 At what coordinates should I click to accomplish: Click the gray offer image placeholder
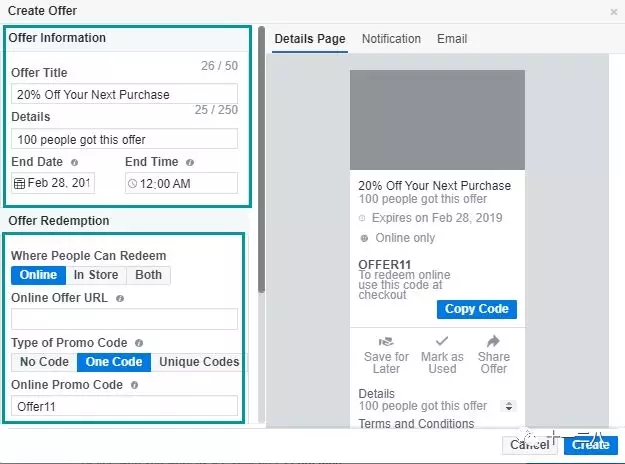click(x=437, y=120)
